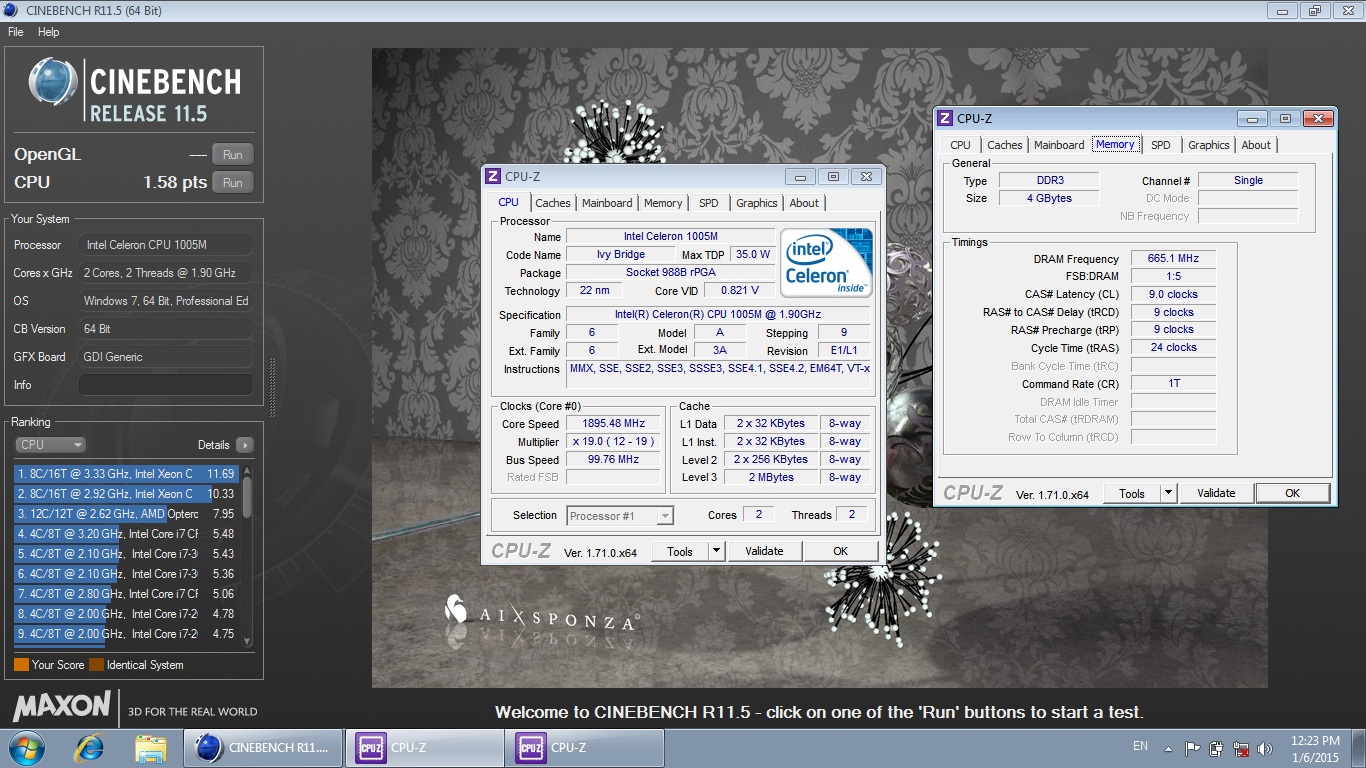The image size is (1366, 768).
Task: Open SPD tab in front CPU-Z window
Action: coord(709,203)
